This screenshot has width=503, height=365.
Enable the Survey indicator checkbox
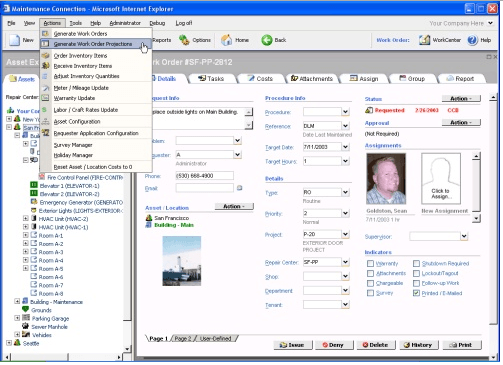370,293
